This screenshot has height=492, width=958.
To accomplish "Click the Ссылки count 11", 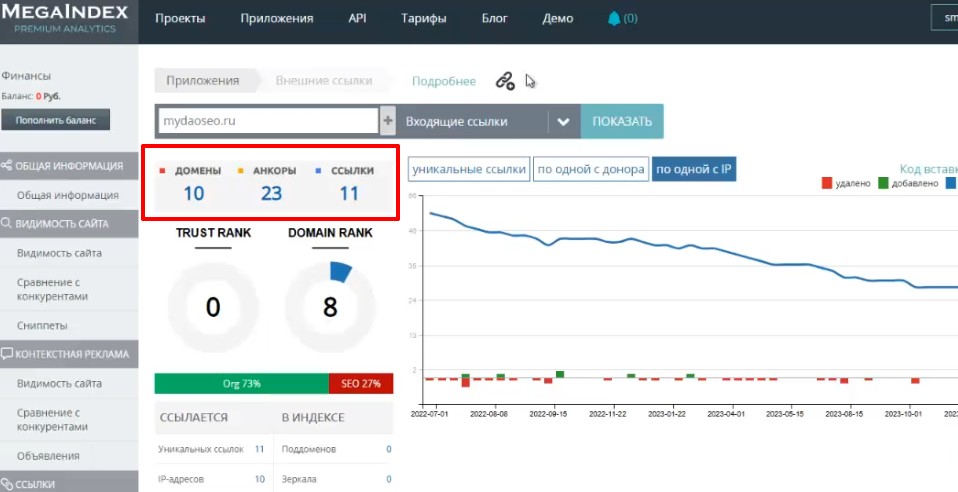I will (x=349, y=194).
